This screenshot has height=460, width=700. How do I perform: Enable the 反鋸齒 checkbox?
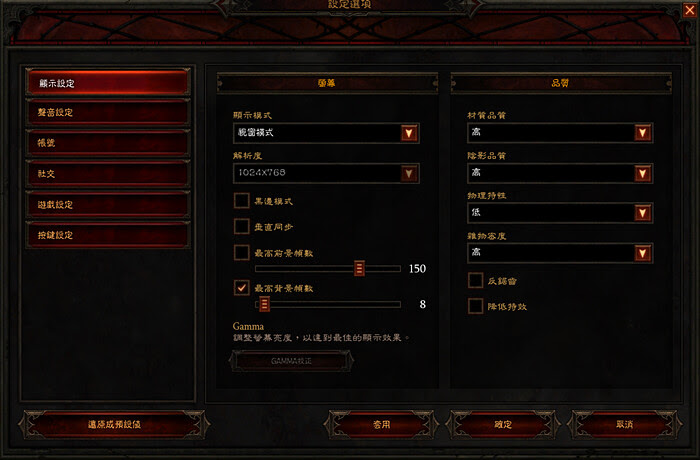pyautogui.click(x=475, y=280)
